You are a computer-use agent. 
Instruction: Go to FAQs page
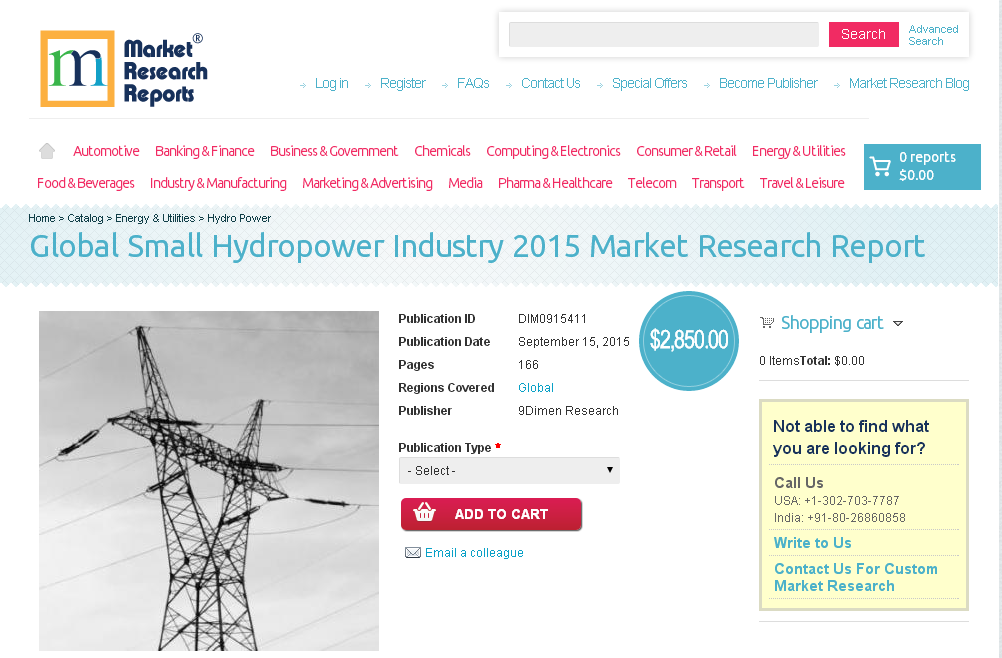pyautogui.click(x=473, y=84)
